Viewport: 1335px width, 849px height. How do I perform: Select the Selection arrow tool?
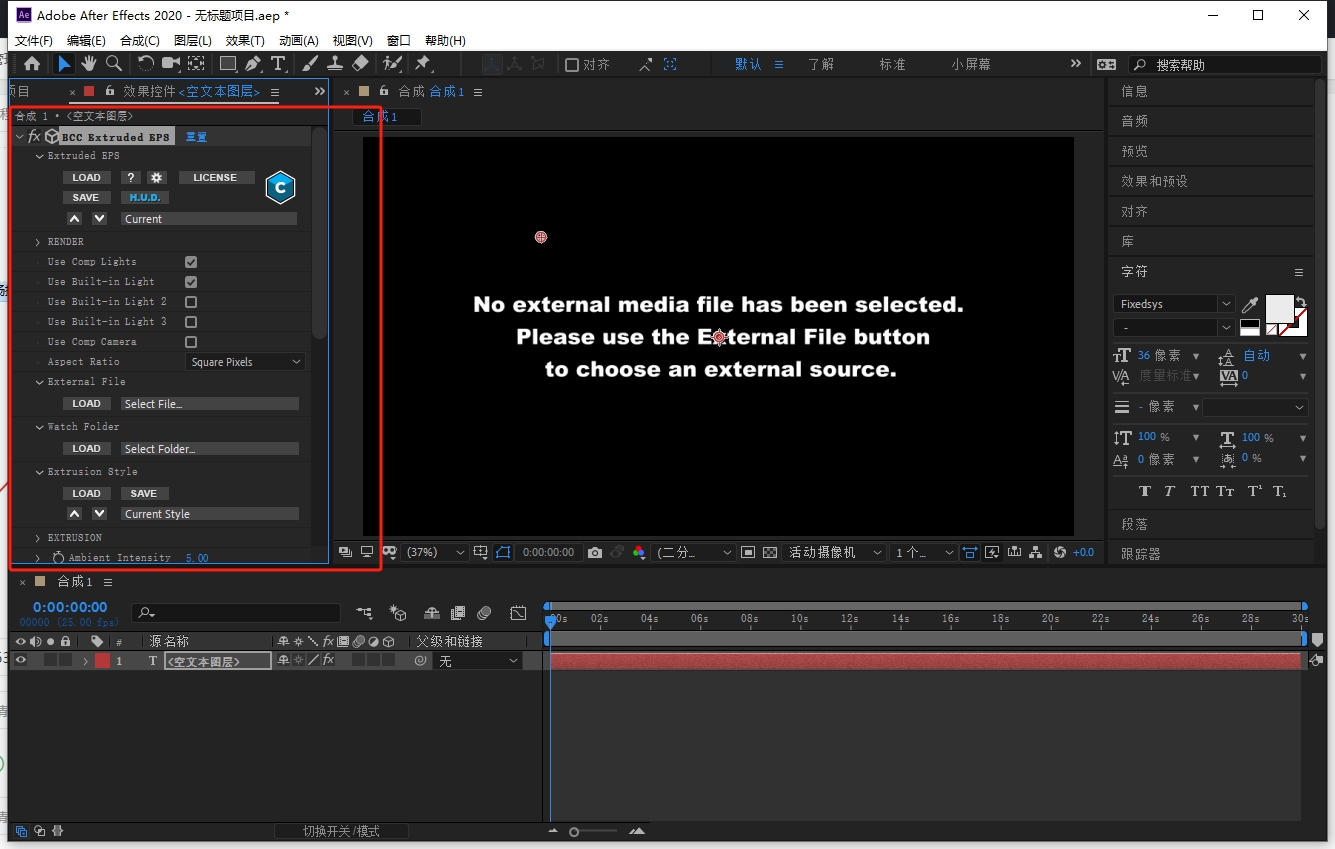click(64, 63)
